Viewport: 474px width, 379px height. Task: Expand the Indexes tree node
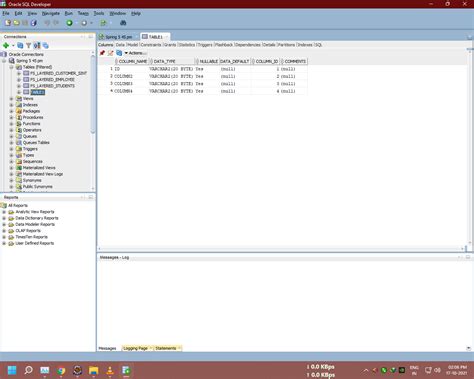tap(12, 105)
